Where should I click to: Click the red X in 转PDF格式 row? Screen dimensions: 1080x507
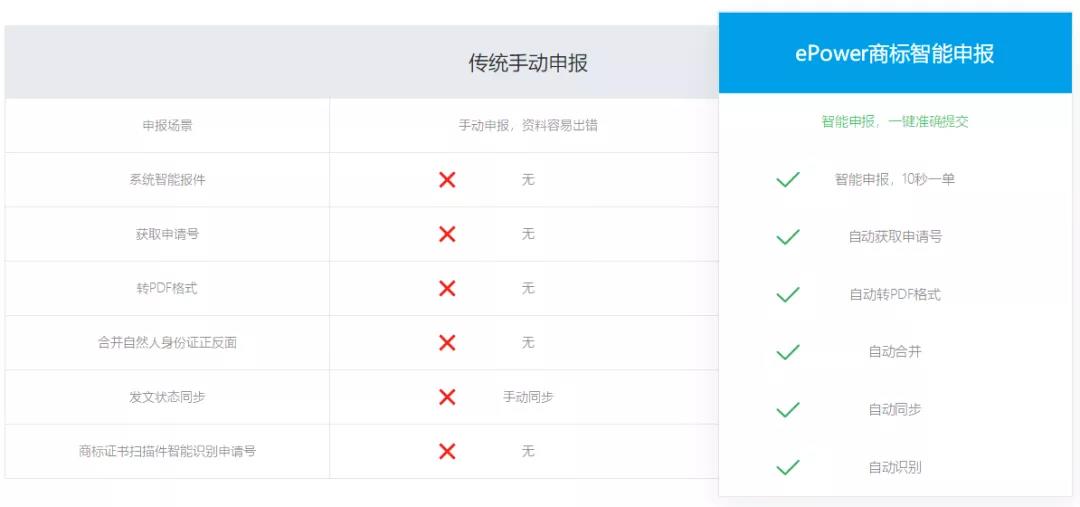[x=447, y=288]
